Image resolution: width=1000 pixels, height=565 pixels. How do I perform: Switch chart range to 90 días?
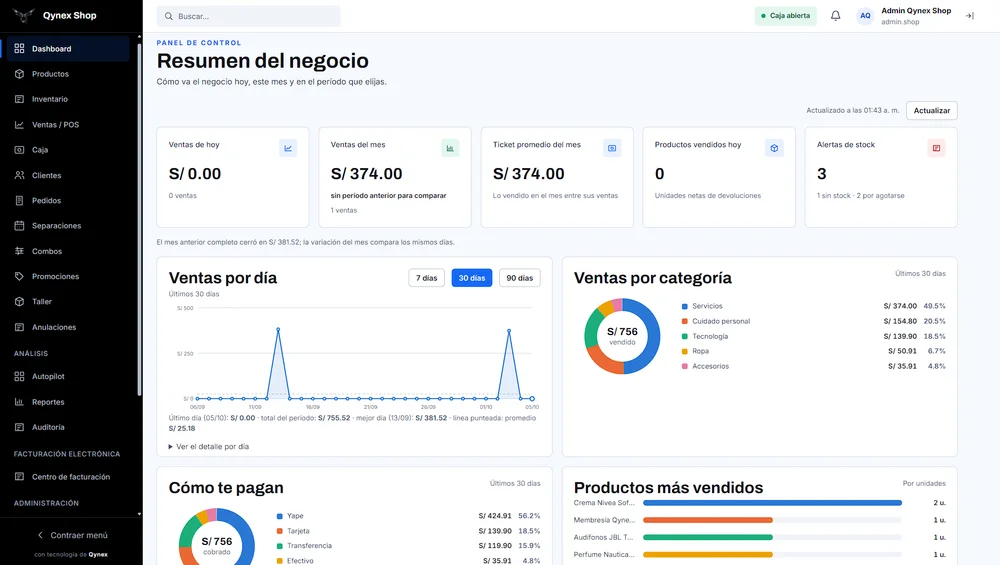click(520, 278)
